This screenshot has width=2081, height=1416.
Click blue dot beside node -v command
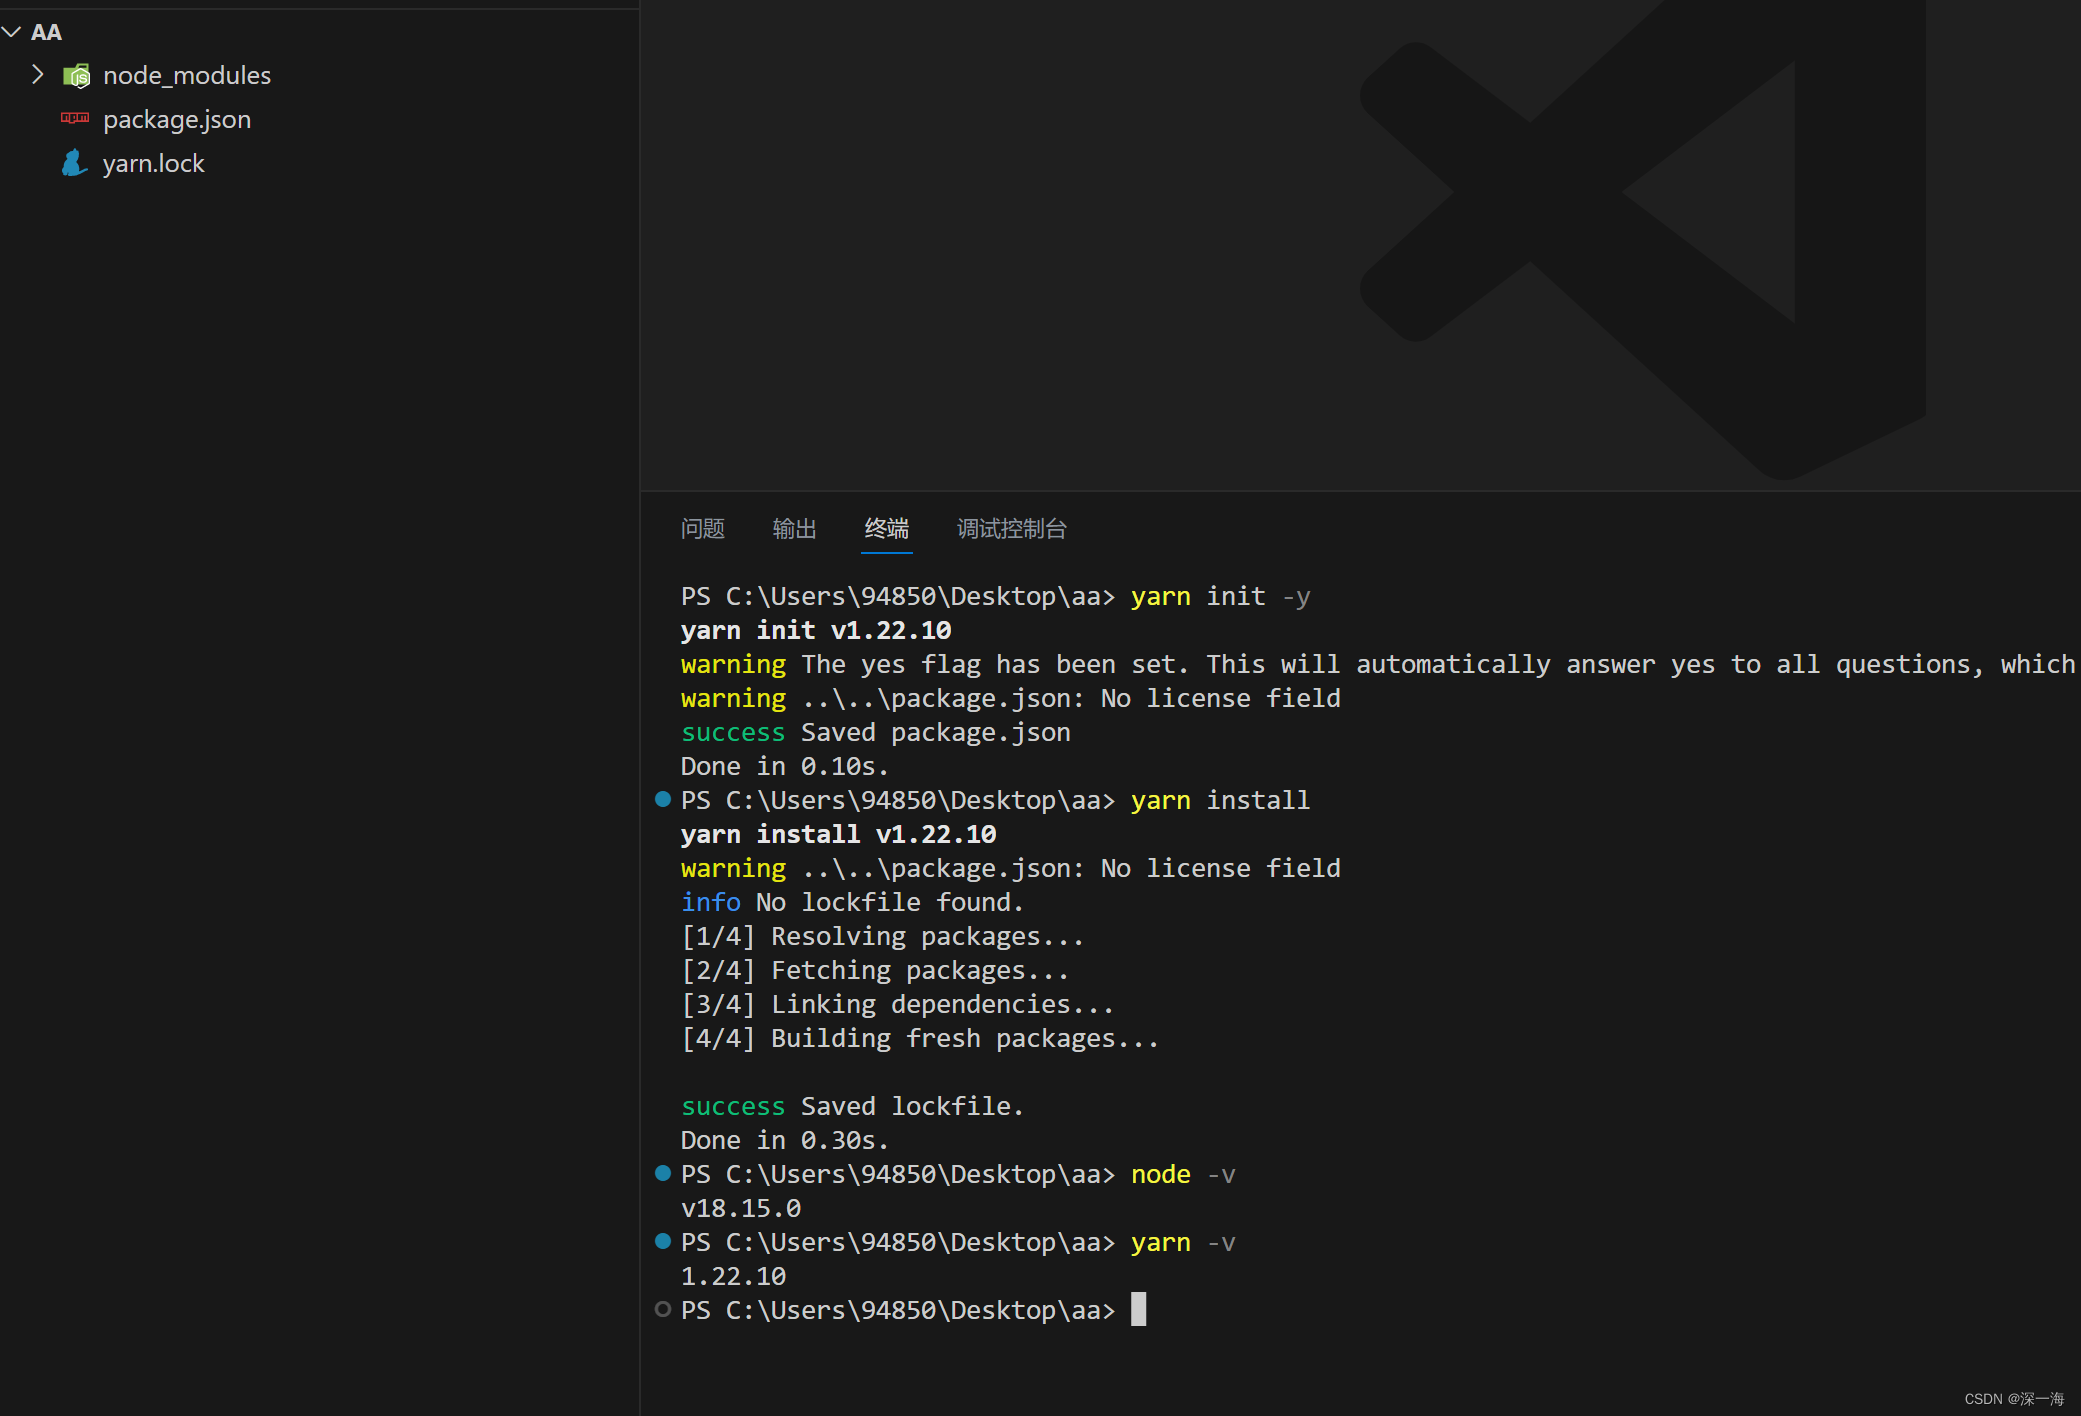coord(662,1173)
